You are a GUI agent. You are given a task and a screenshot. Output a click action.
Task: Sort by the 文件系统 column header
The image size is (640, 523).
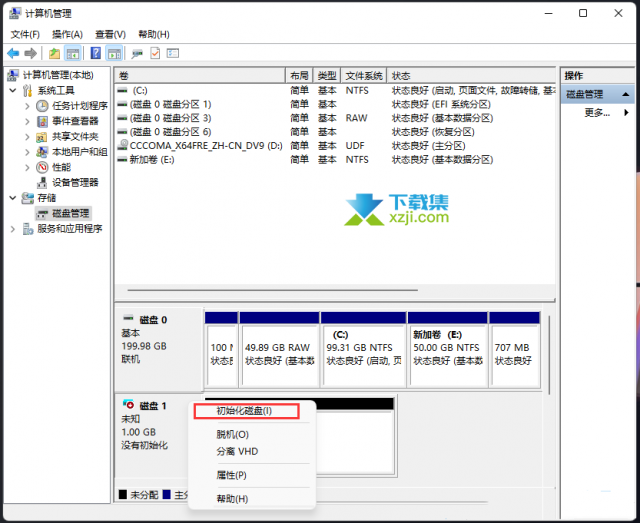(x=364, y=76)
